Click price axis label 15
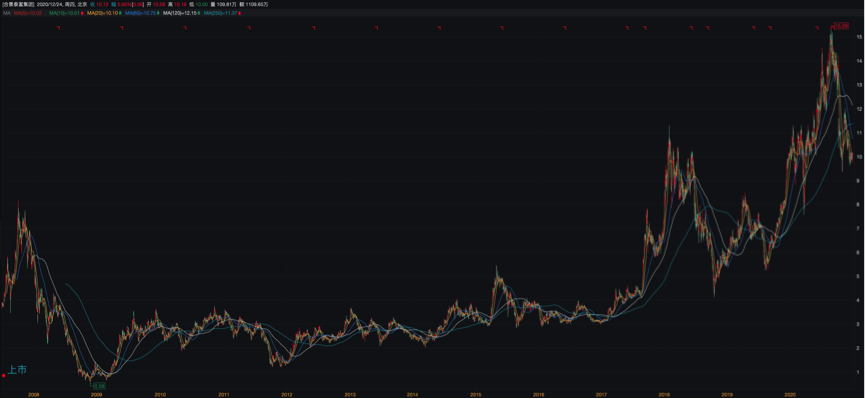 click(x=859, y=36)
